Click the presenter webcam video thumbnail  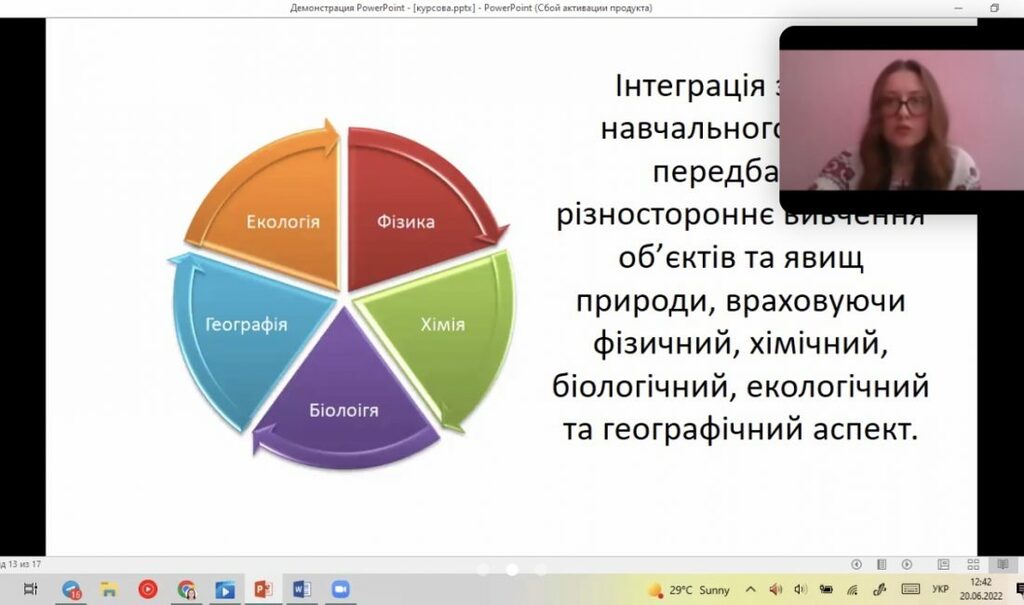pos(901,120)
